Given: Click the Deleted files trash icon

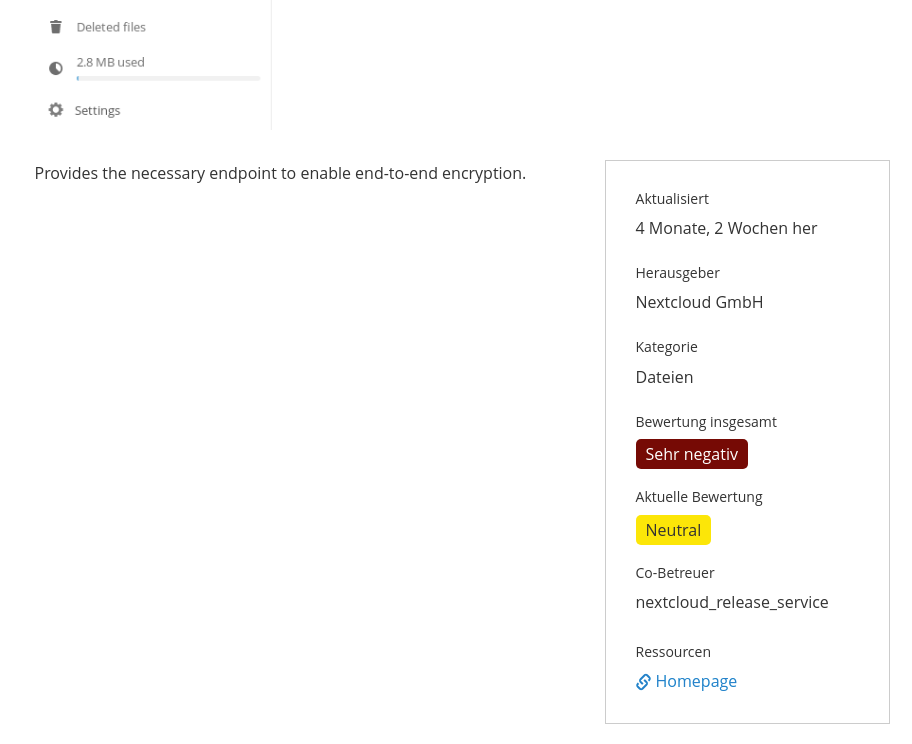Looking at the screenshot, I should click(56, 27).
